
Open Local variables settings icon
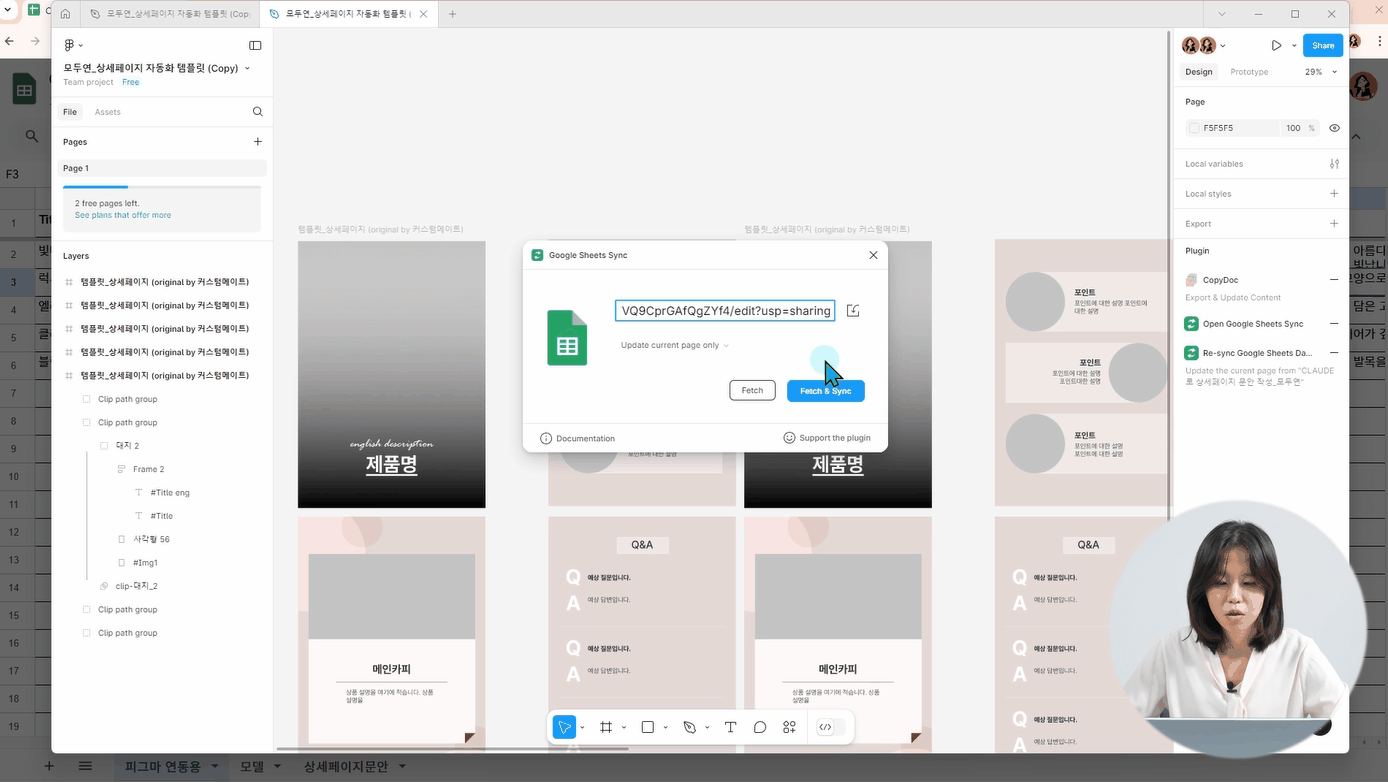click(1334, 164)
